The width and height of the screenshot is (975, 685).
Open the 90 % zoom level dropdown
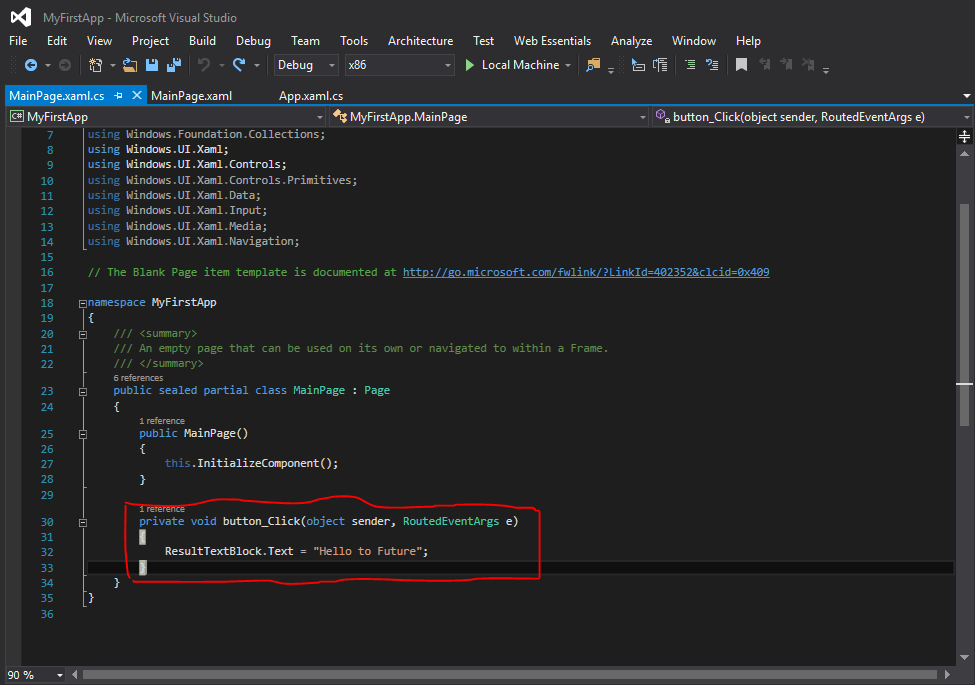coord(60,675)
